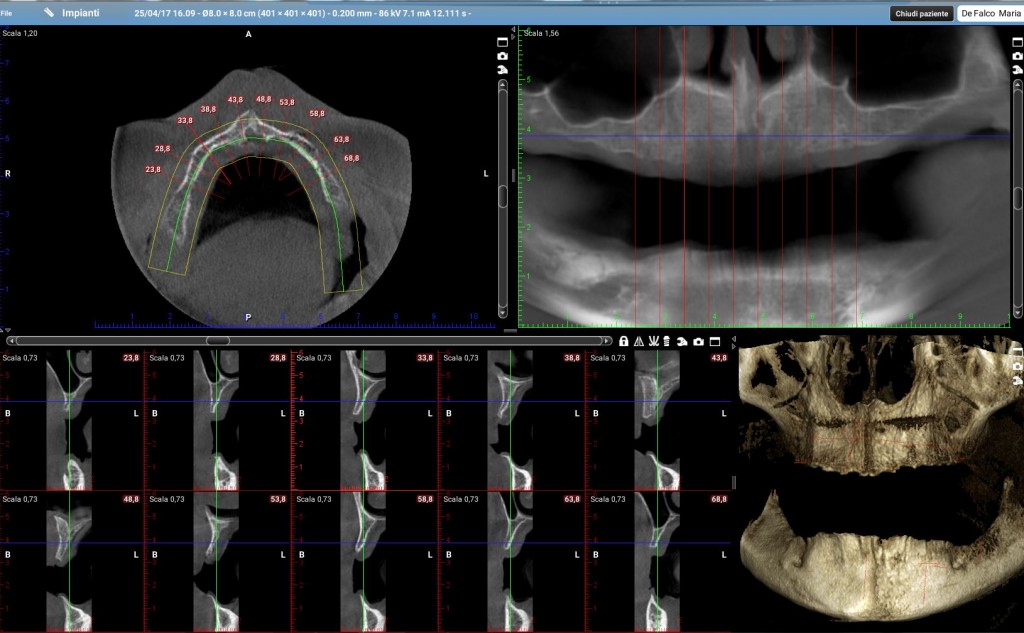The width and height of the screenshot is (1024, 633).
Task: Click the mirror triangles icon in cross-section toolbar
Action: 638,341
